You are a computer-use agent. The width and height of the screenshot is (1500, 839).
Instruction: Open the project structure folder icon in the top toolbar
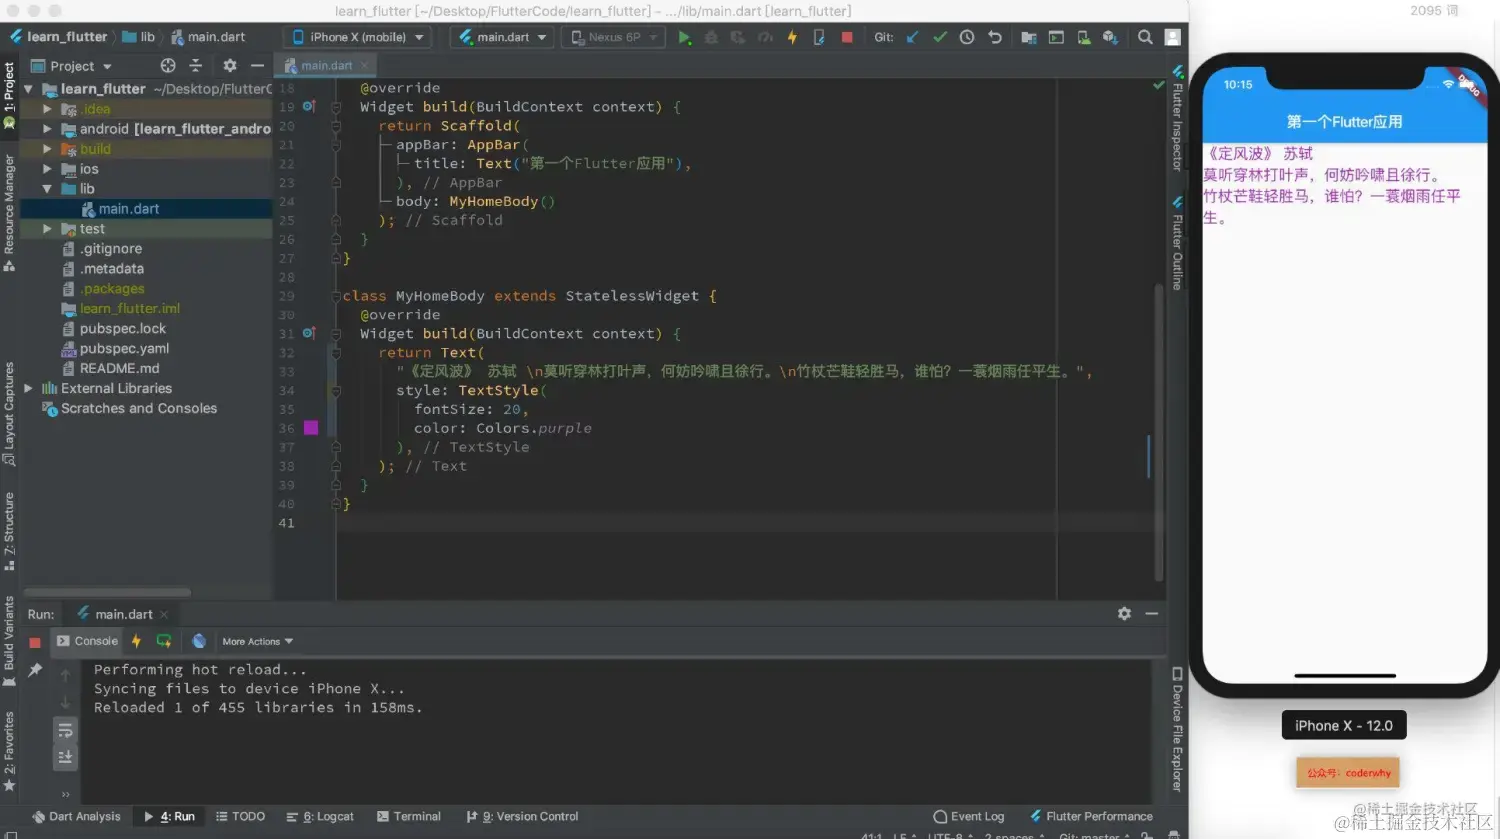[x=1029, y=37]
